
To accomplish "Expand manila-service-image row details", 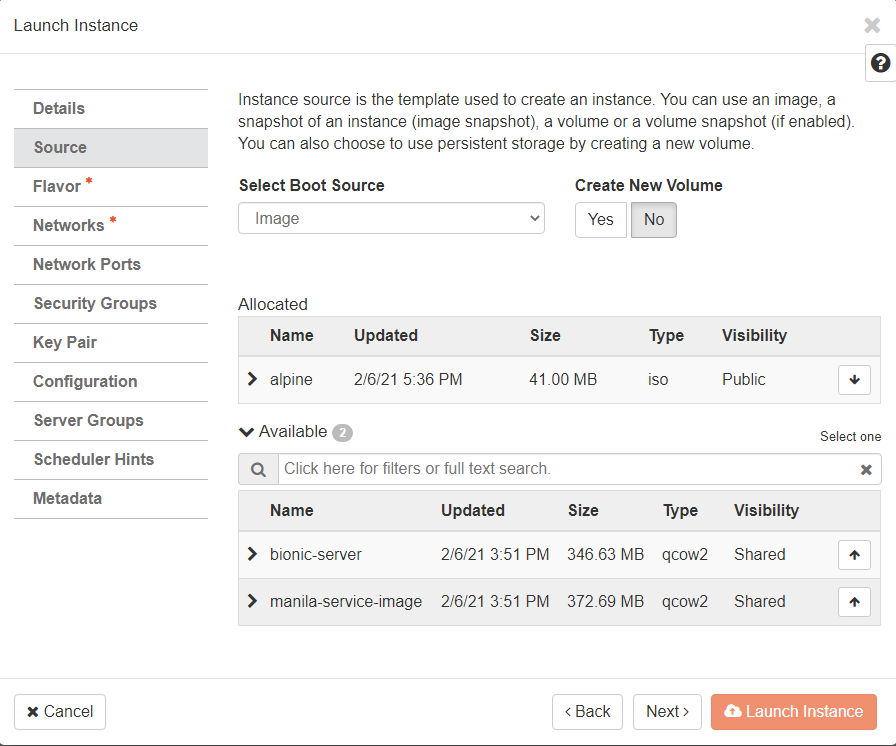I will pyautogui.click(x=253, y=602).
